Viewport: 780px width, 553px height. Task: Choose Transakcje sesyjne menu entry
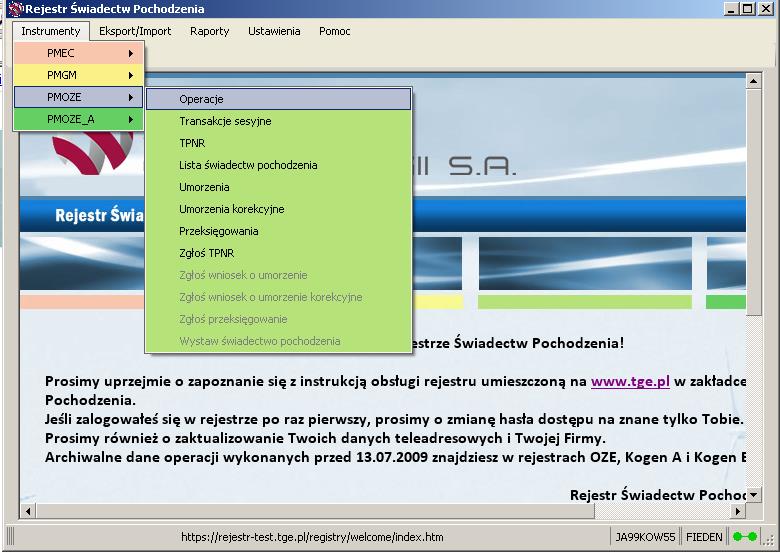click(279, 121)
